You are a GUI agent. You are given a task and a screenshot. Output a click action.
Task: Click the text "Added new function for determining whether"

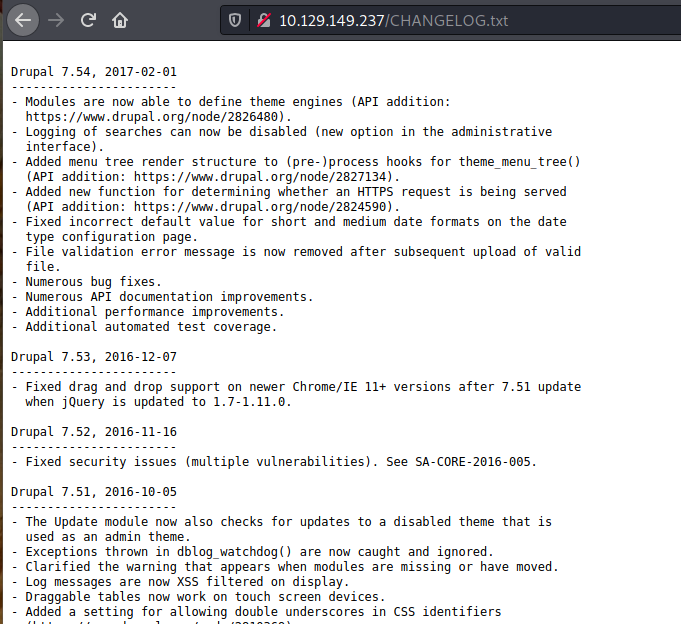click(180, 191)
